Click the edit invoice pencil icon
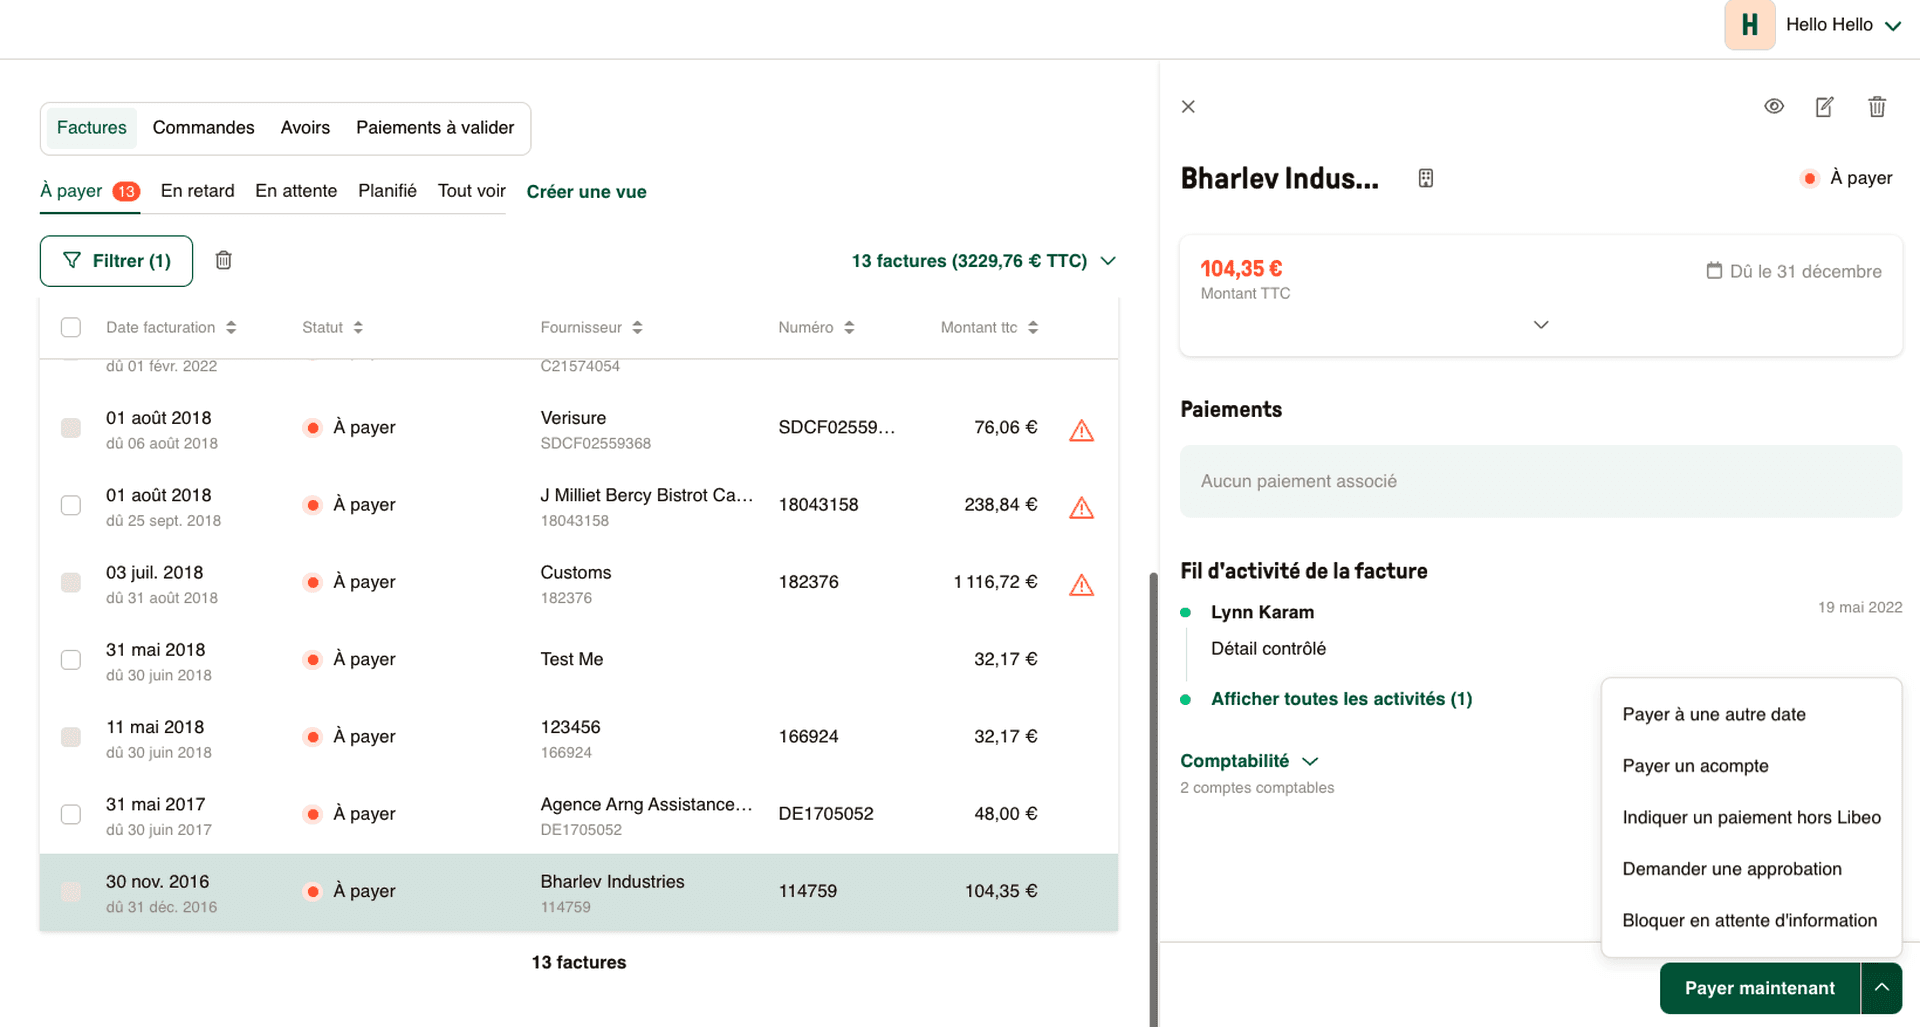This screenshot has height=1027, width=1920. (1824, 106)
